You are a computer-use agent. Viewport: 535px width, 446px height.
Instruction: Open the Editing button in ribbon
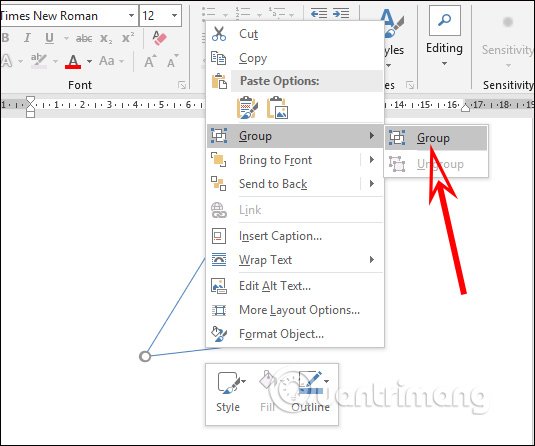click(444, 37)
